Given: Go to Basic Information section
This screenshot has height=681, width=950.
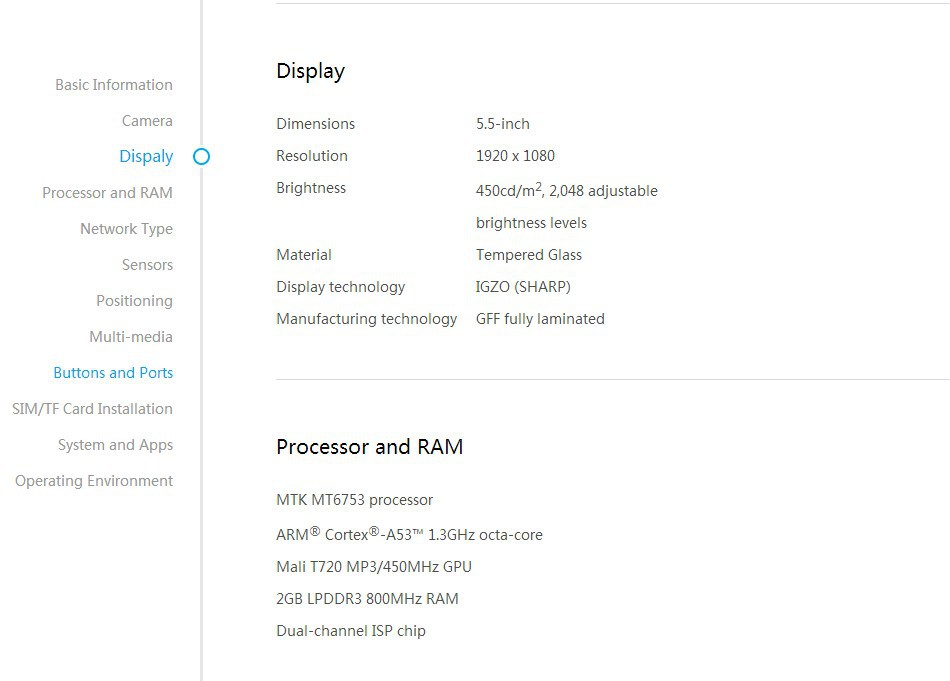Looking at the screenshot, I should click(x=114, y=85).
